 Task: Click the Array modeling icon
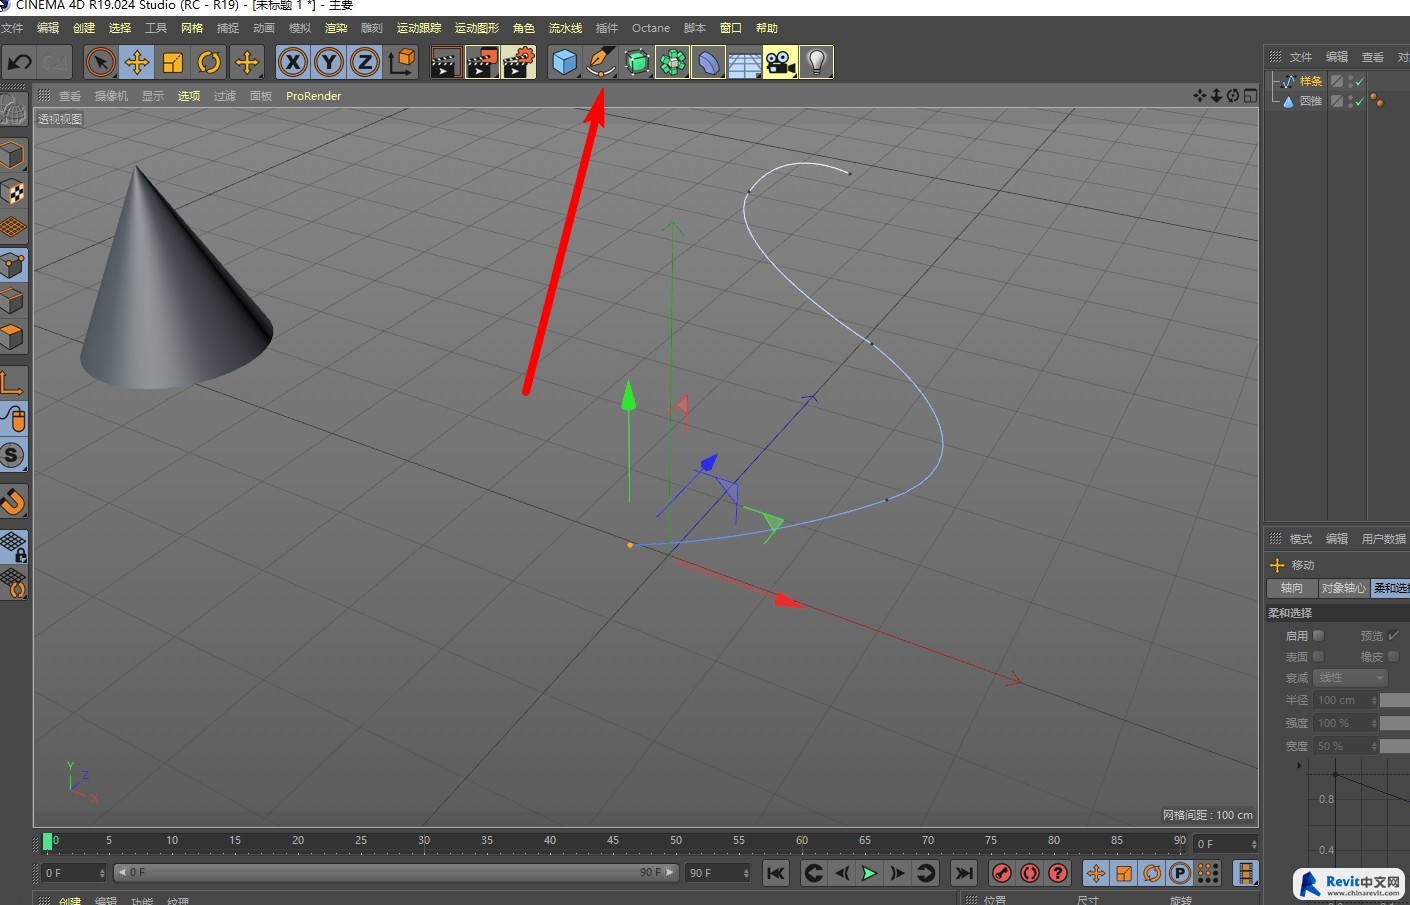coord(672,62)
